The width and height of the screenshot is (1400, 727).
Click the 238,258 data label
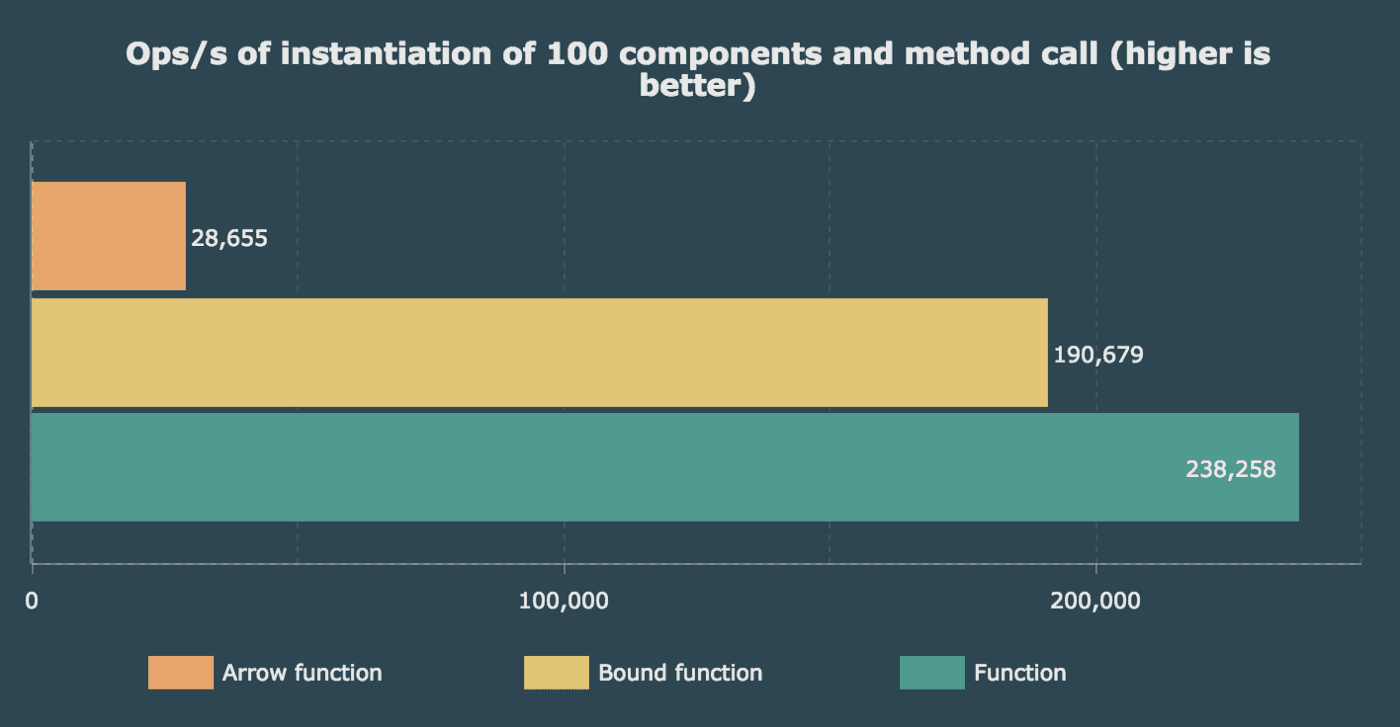point(1232,468)
